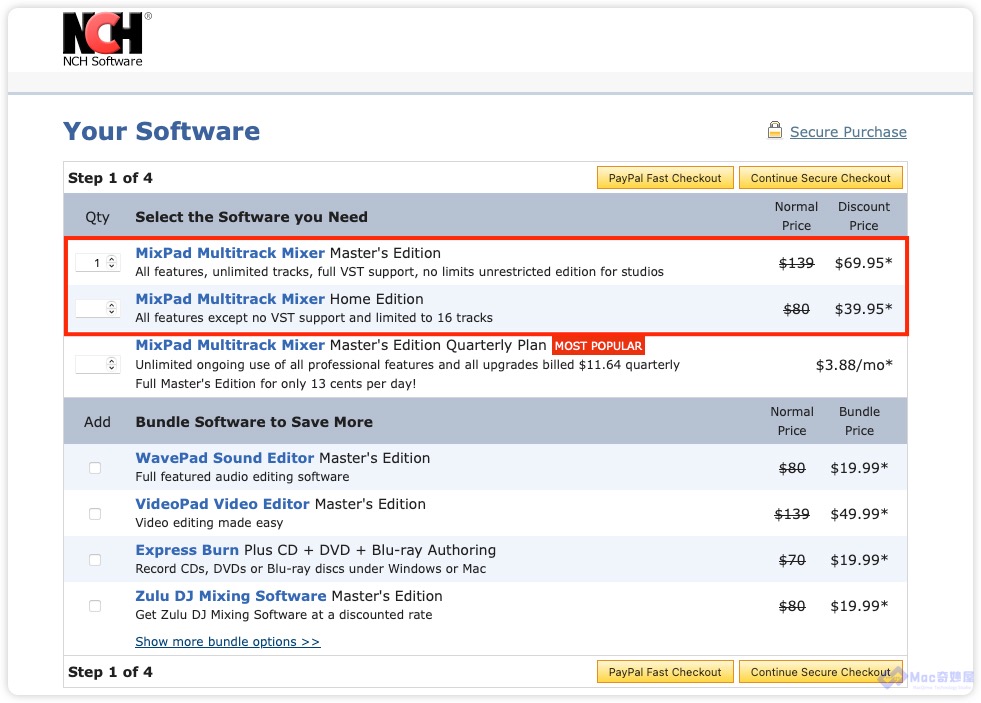Open the Secure Purchase link
The height and width of the screenshot is (703, 981).
(x=848, y=132)
